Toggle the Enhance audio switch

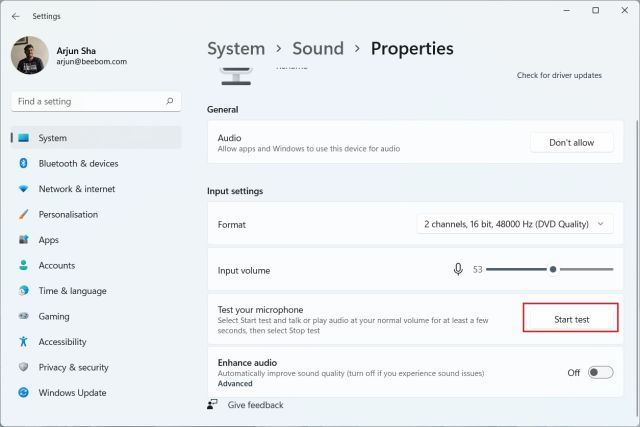pyautogui.click(x=600, y=372)
